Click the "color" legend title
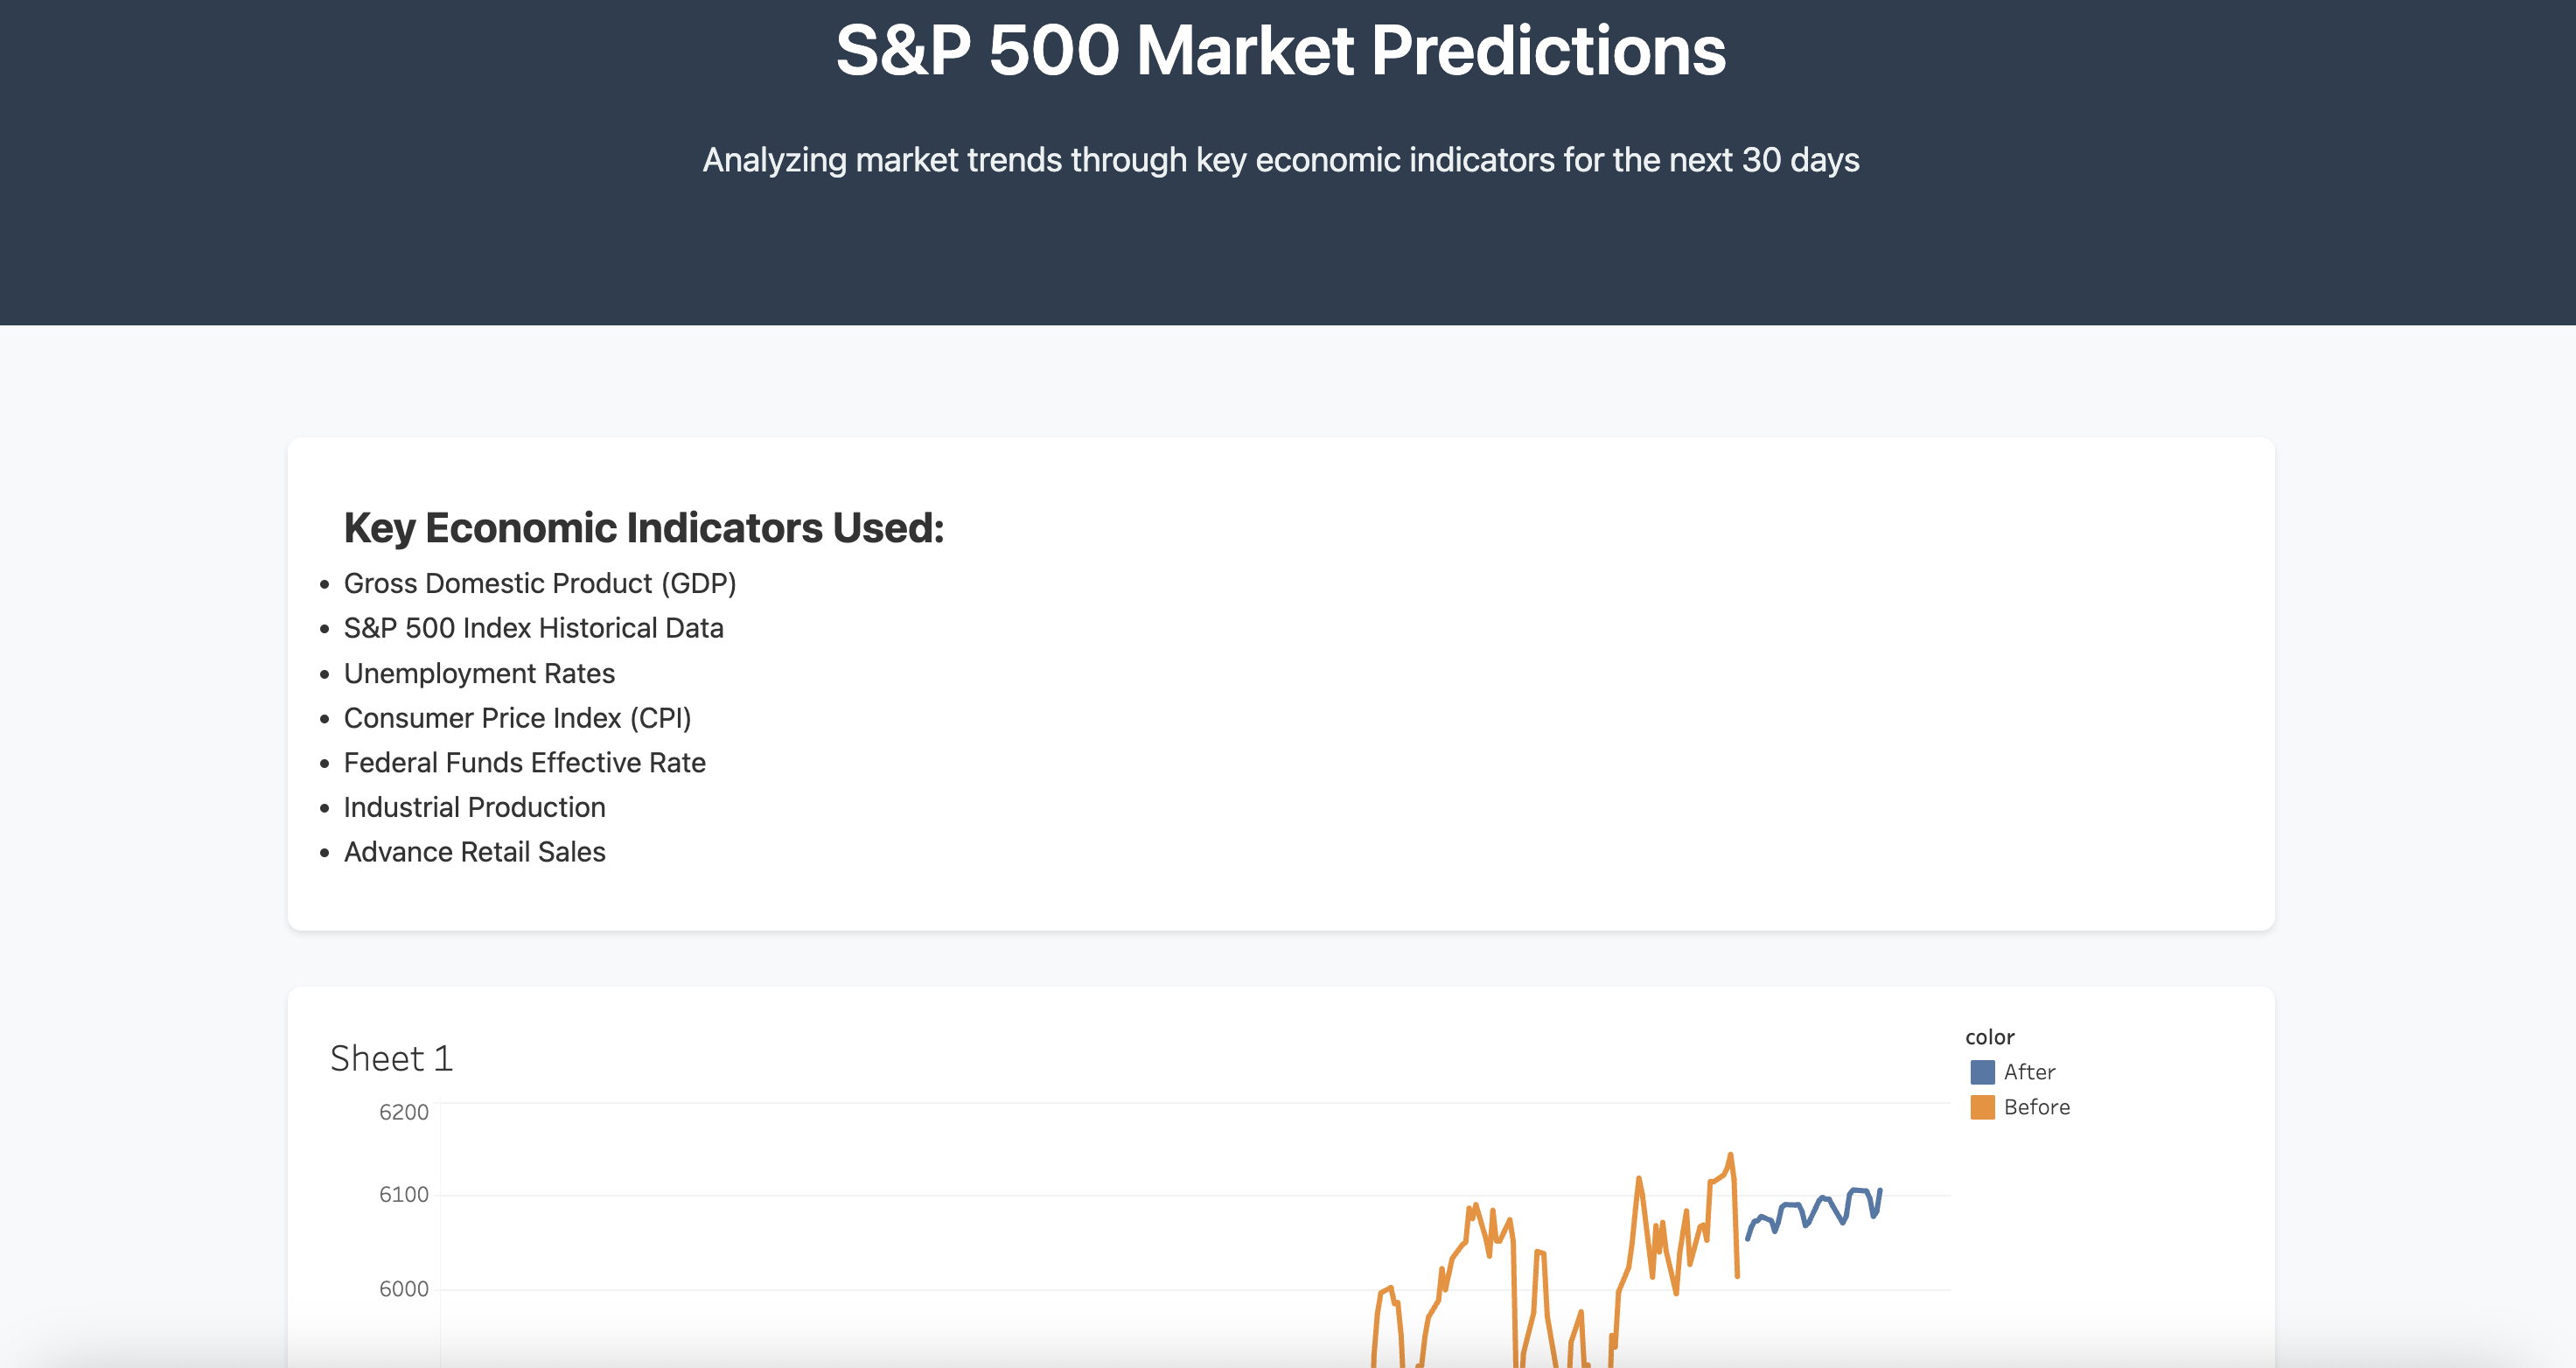 (1989, 1037)
